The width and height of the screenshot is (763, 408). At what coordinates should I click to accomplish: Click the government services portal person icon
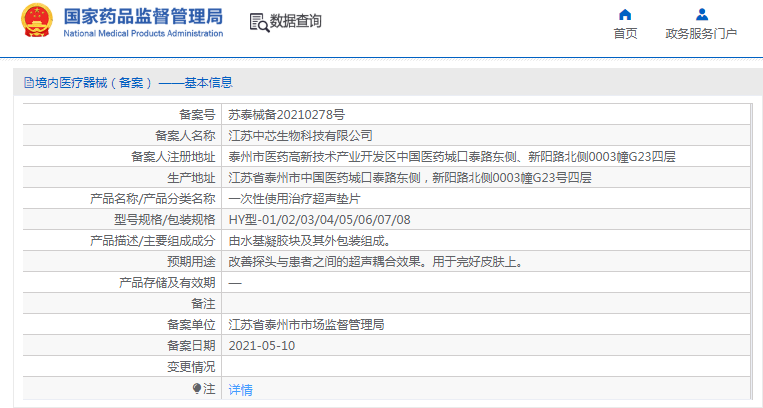coord(701,15)
